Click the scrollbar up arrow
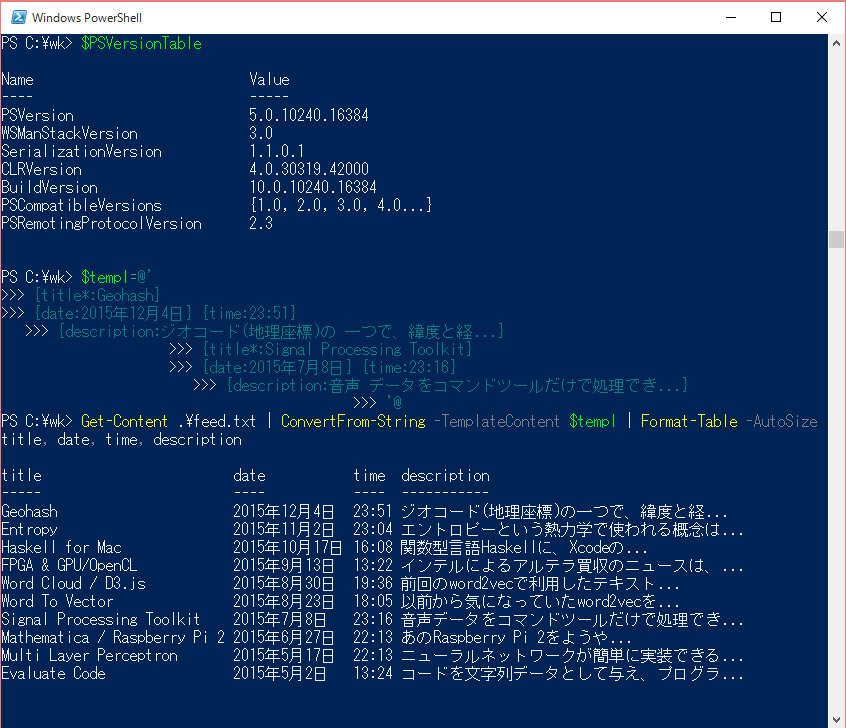 click(837, 42)
